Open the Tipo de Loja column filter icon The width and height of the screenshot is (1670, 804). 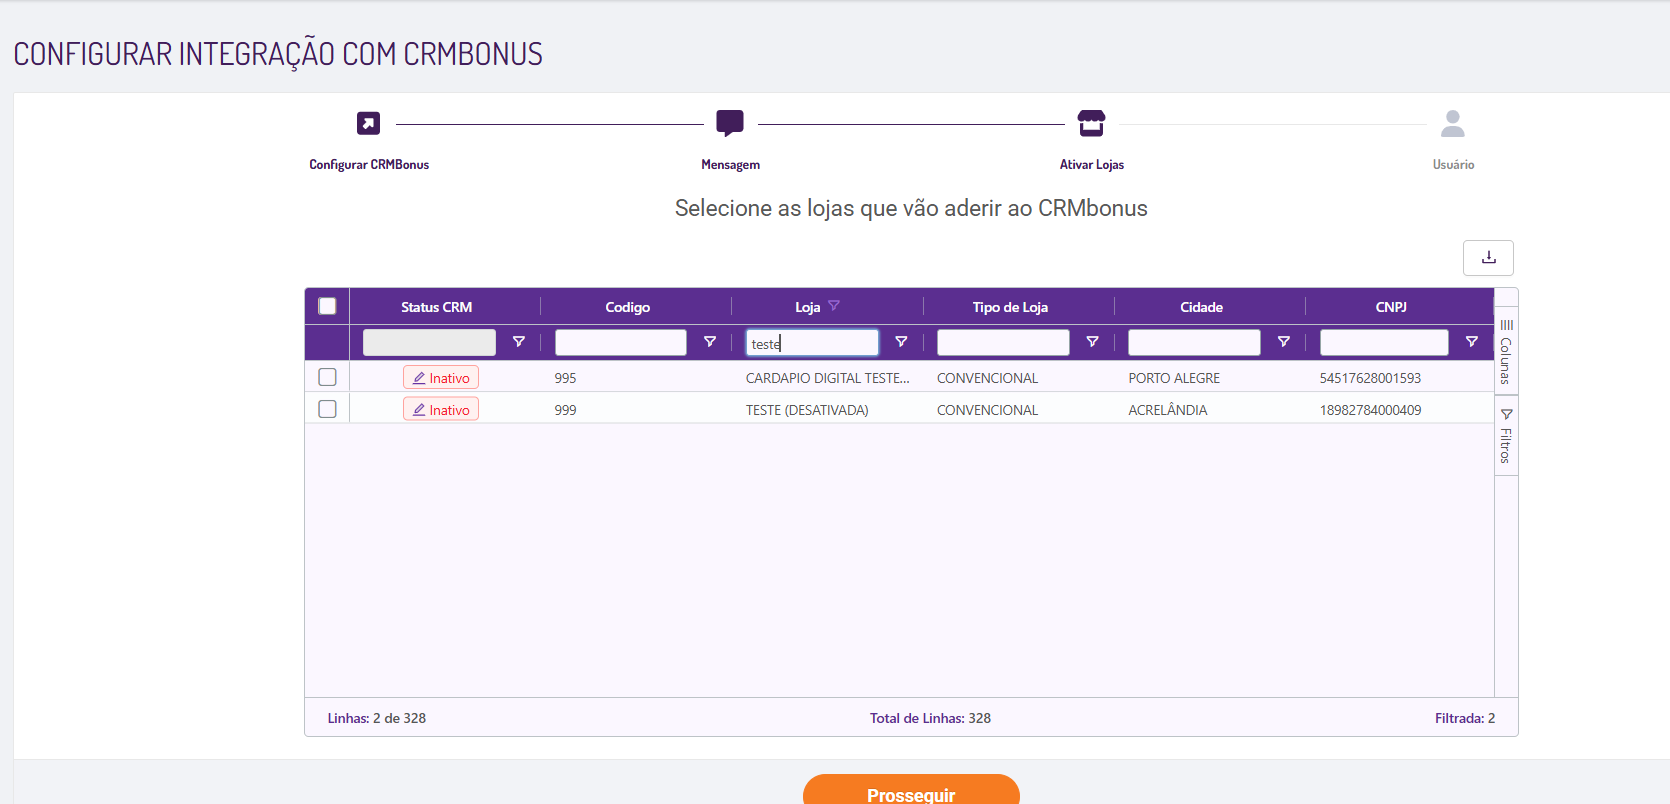1092,342
